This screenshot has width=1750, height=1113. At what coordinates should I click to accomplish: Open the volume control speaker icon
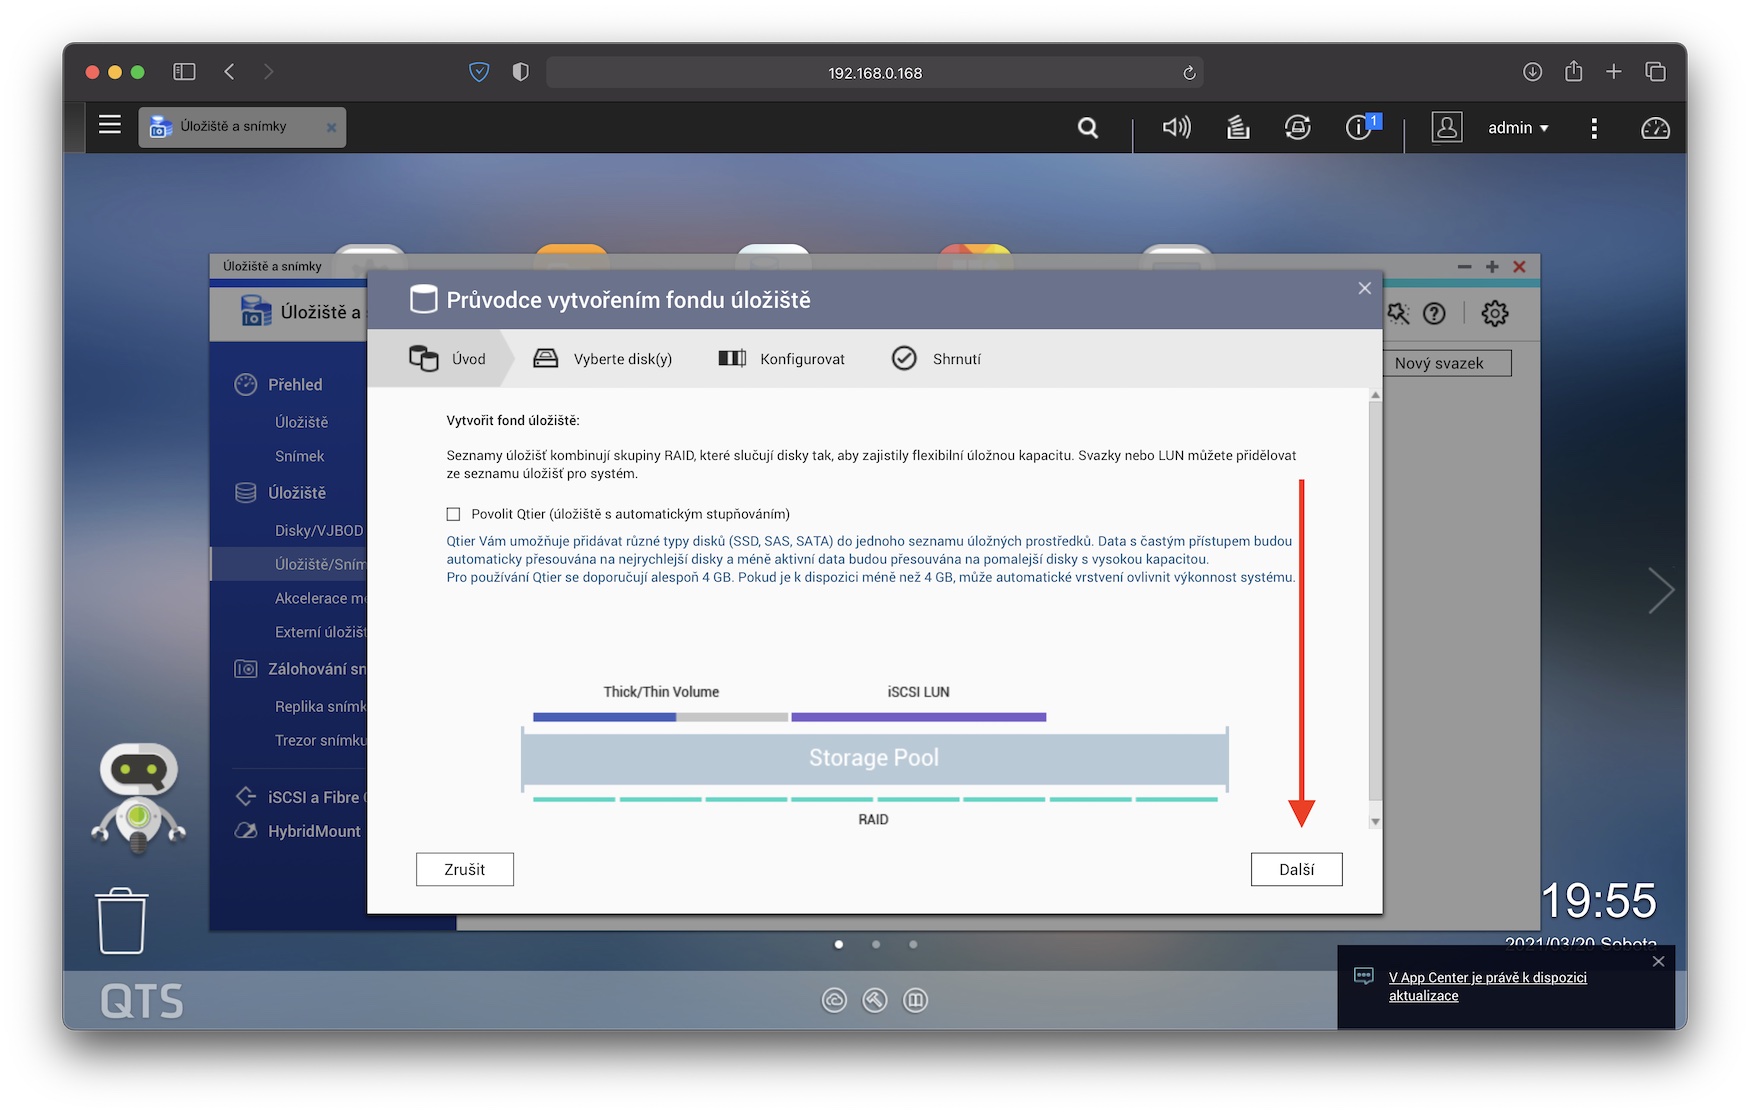pyautogui.click(x=1176, y=127)
